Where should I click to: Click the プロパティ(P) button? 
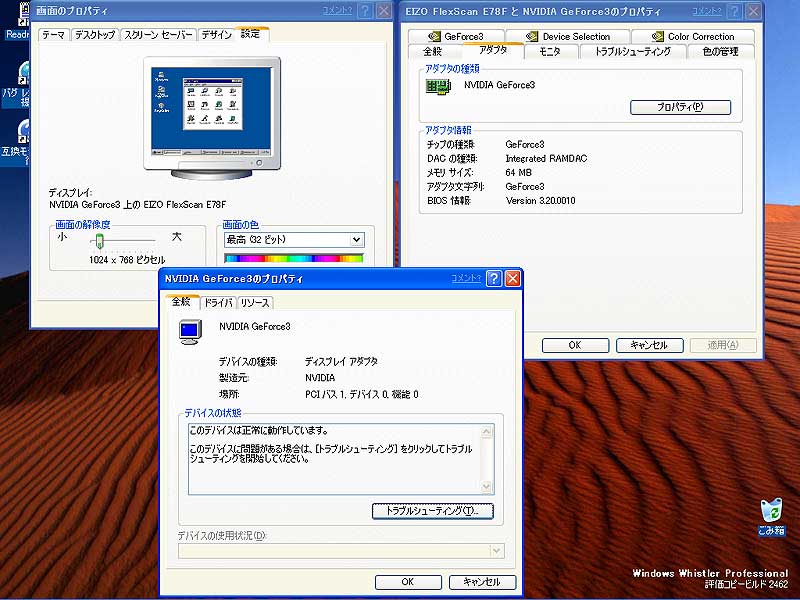tap(680, 107)
